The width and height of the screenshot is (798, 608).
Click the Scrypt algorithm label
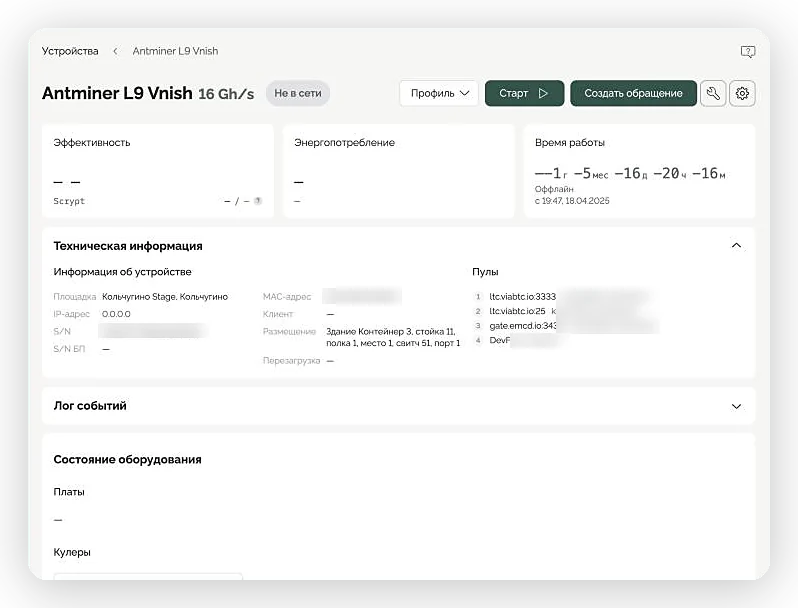pyautogui.click(x=69, y=201)
